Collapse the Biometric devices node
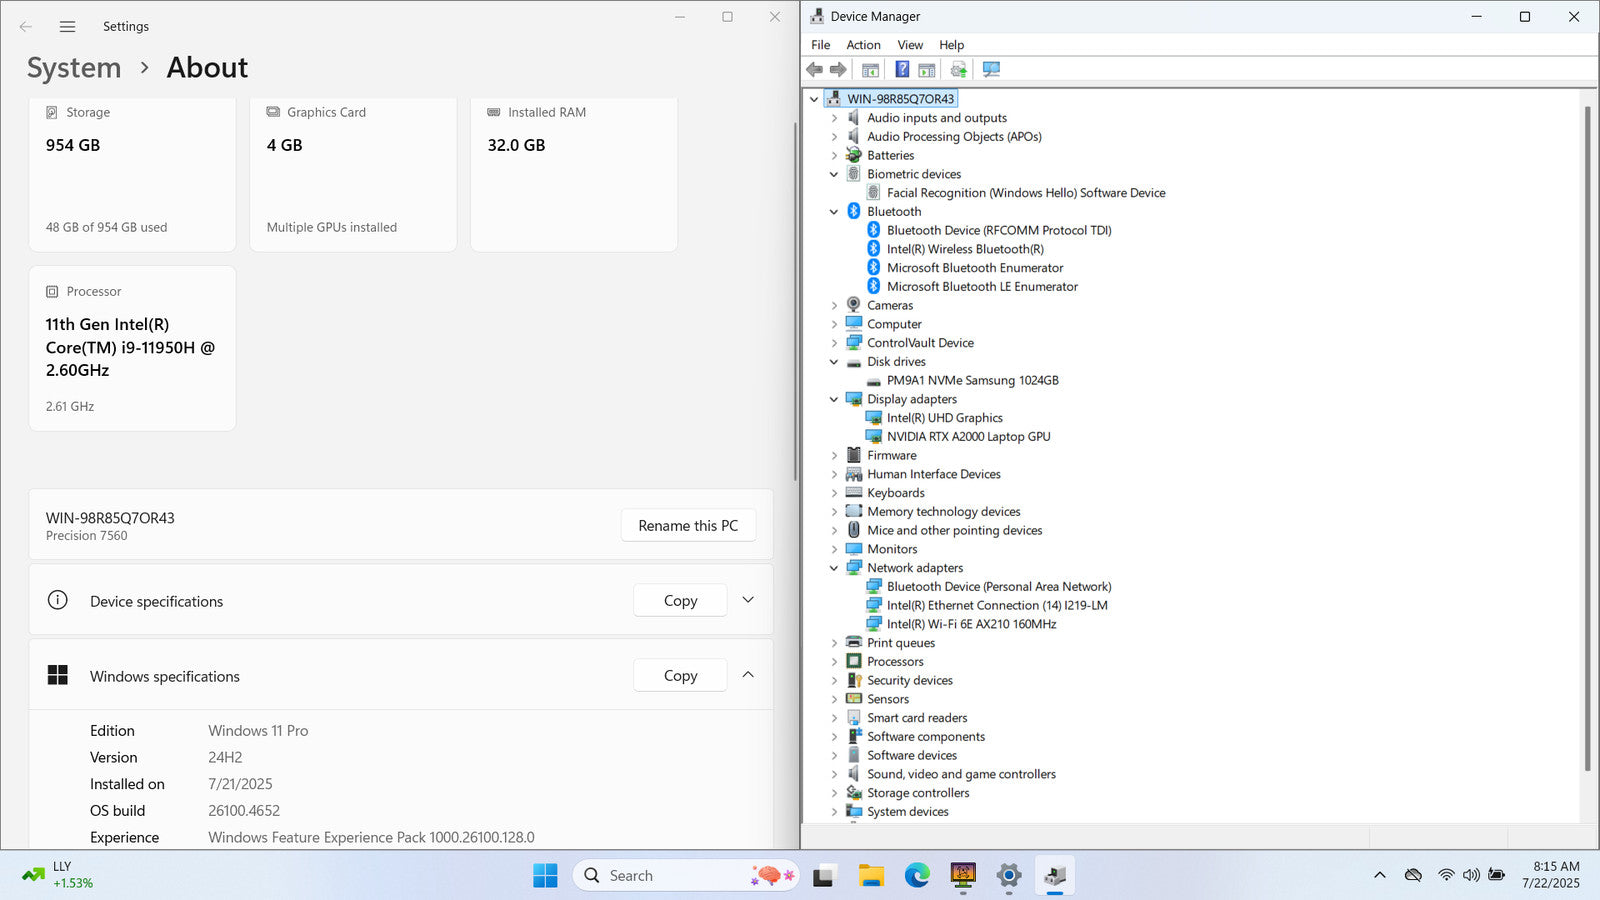The width and height of the screenshot is (1600, 900). [834, 174]
